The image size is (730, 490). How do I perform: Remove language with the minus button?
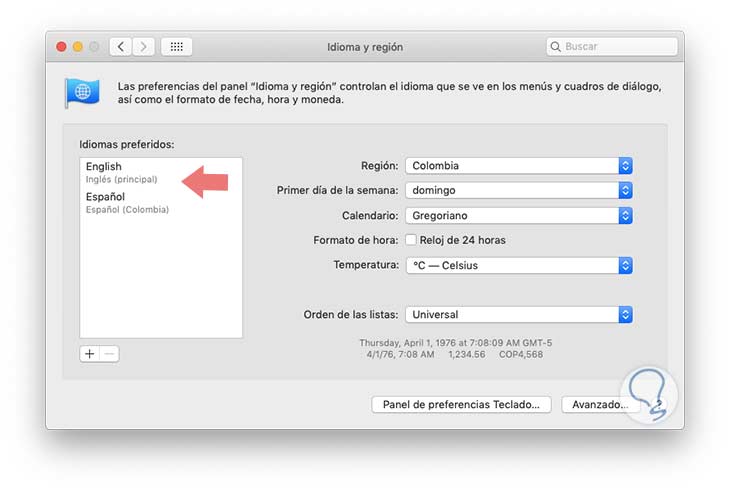pyautogui.click(x=109, y=354)
